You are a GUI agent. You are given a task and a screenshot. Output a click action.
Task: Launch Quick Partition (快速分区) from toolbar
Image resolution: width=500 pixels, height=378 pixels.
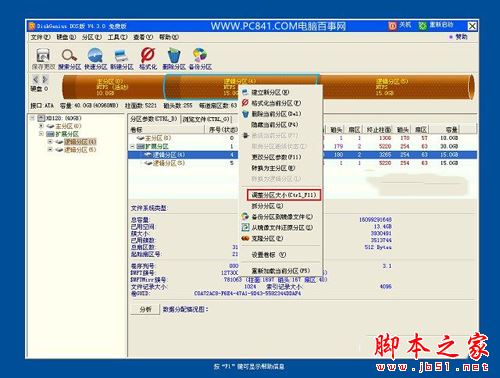coord(95,59)
